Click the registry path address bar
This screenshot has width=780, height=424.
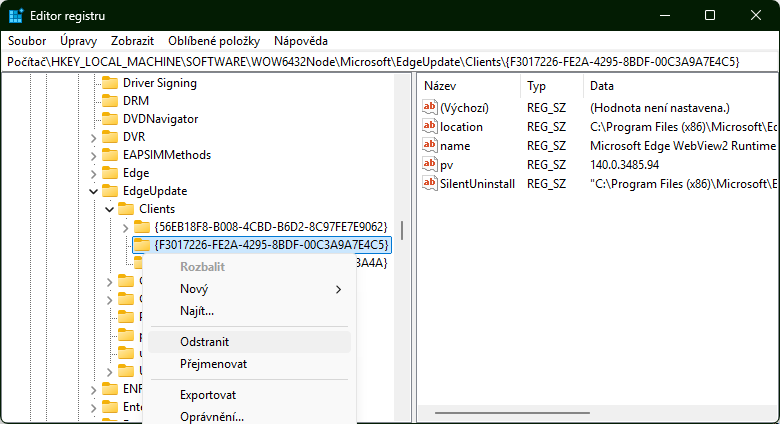coord(390,62)
